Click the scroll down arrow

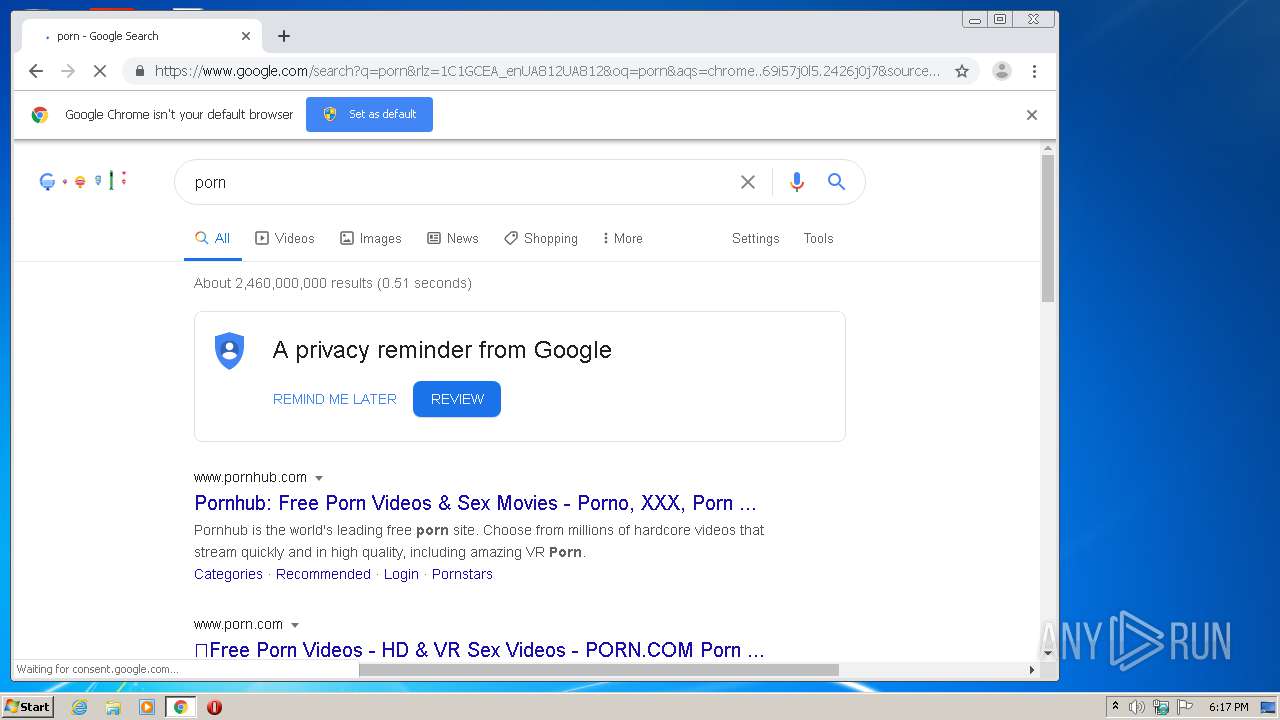[1048, 653]
